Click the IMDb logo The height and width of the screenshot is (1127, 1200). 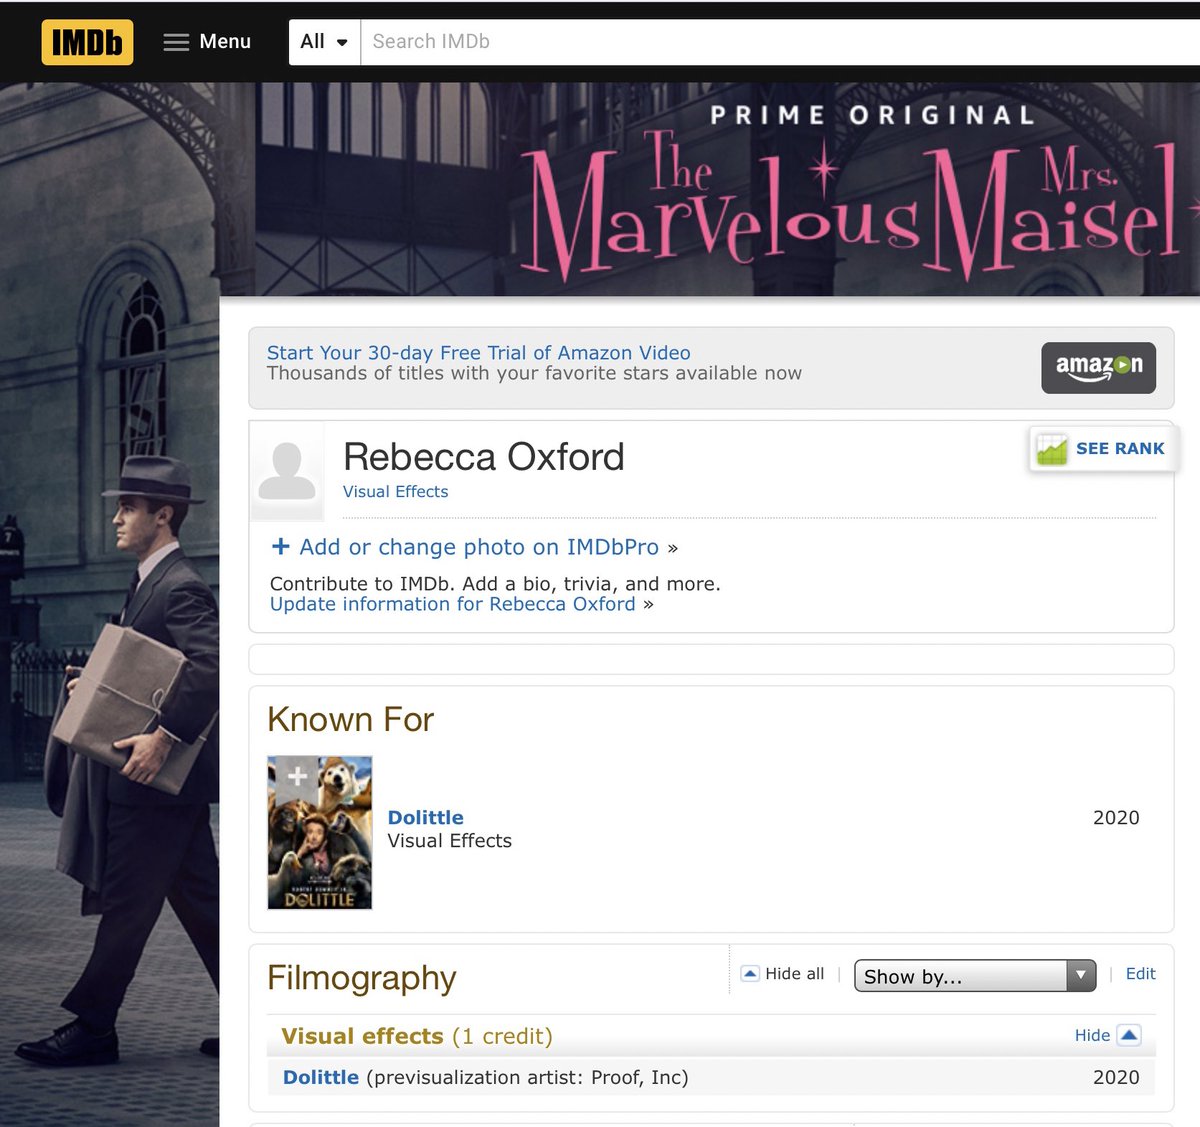[x=87, y=42]
